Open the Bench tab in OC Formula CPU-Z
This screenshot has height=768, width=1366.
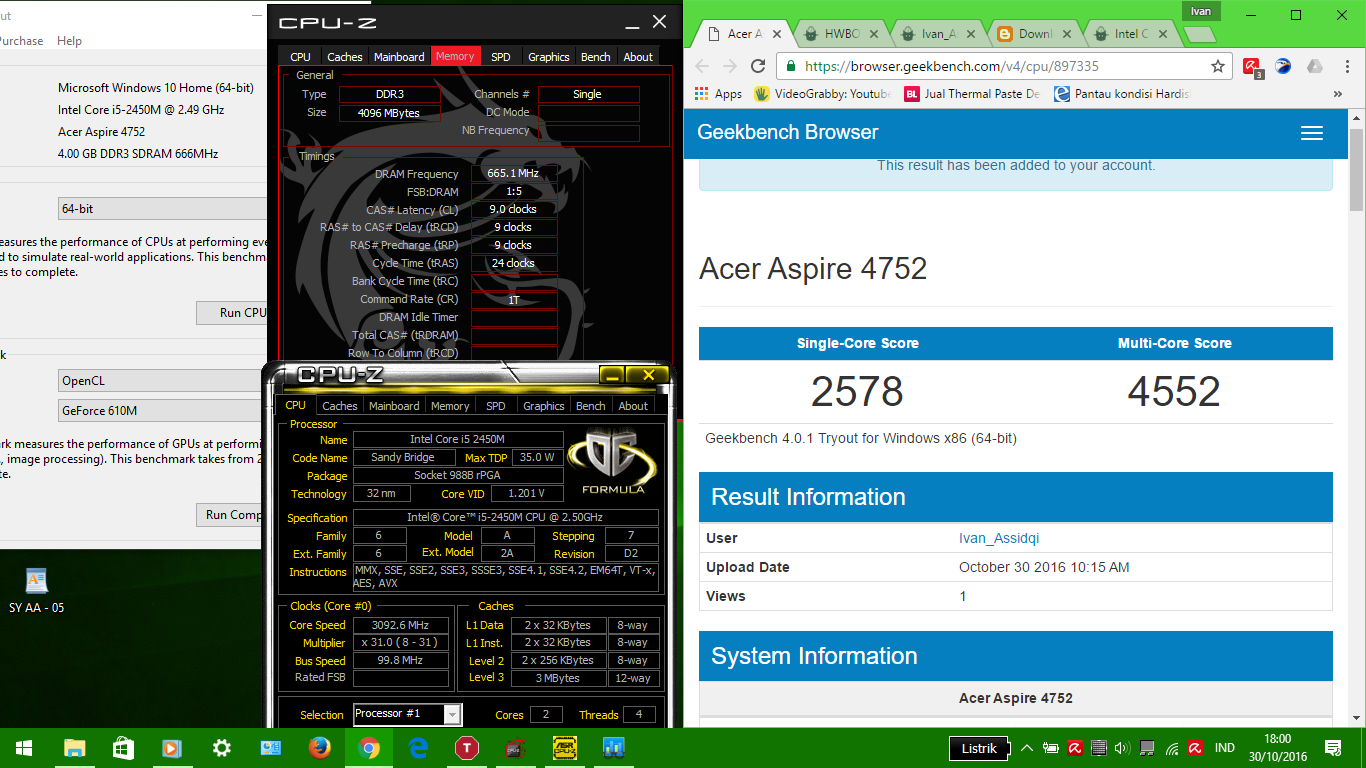pyautogui.click(x=590, y=406)
